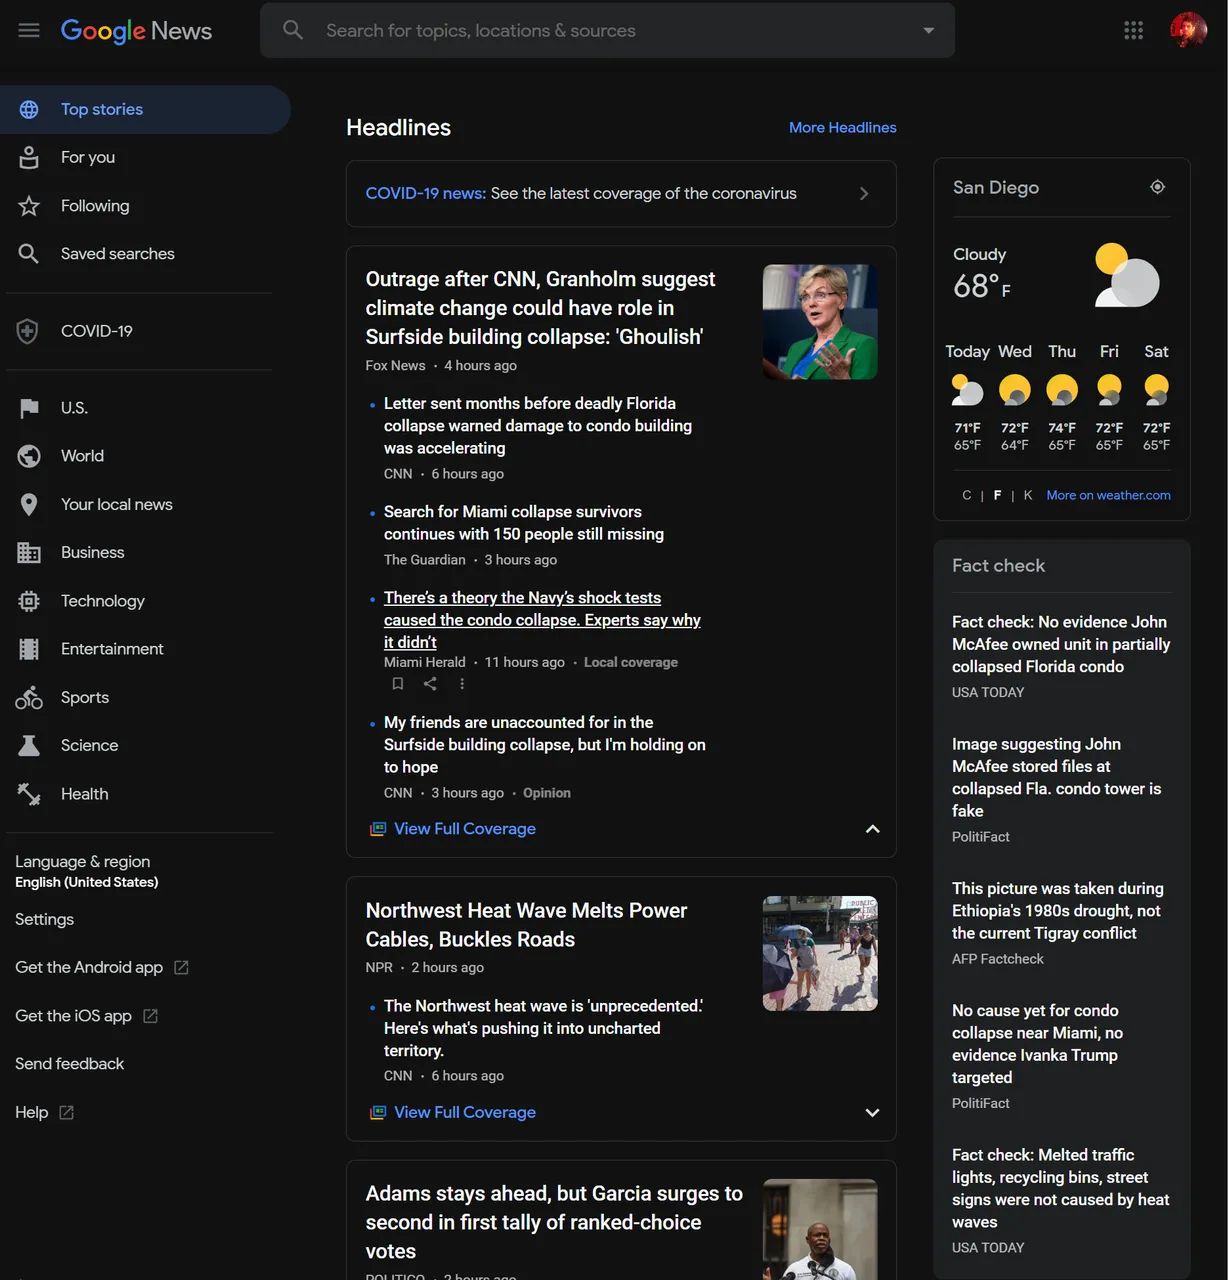The height and width of the screenshot is (1280, 1229).
Task: Click the Following star icon
Action: pos(29,206)
